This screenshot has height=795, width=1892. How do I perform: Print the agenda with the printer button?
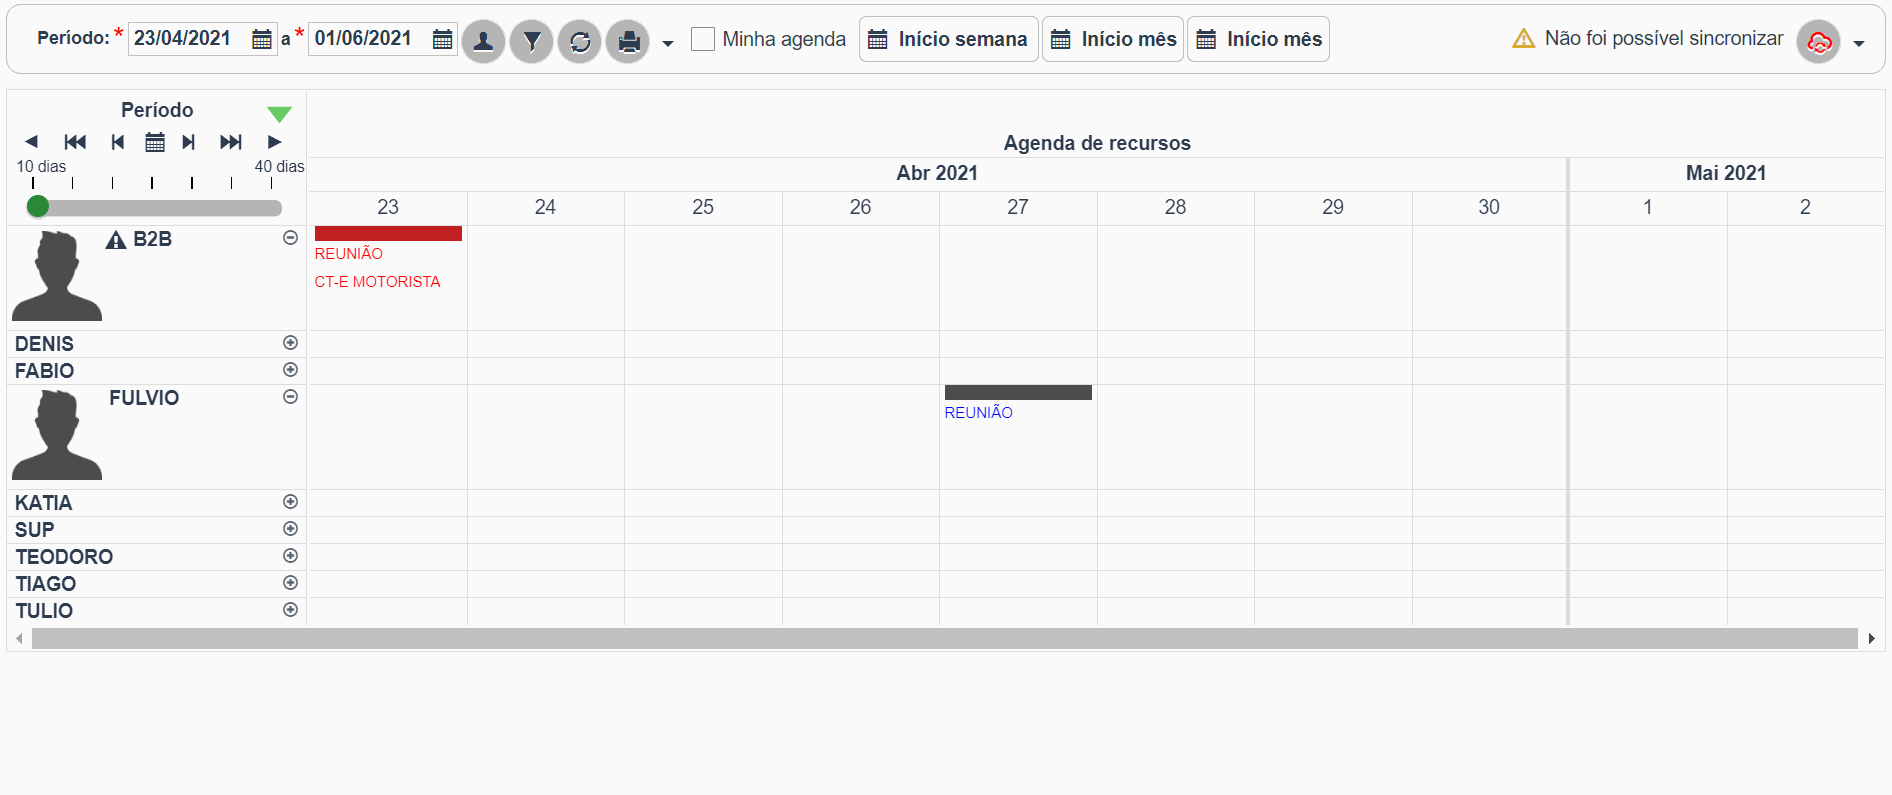coord(628,41)
